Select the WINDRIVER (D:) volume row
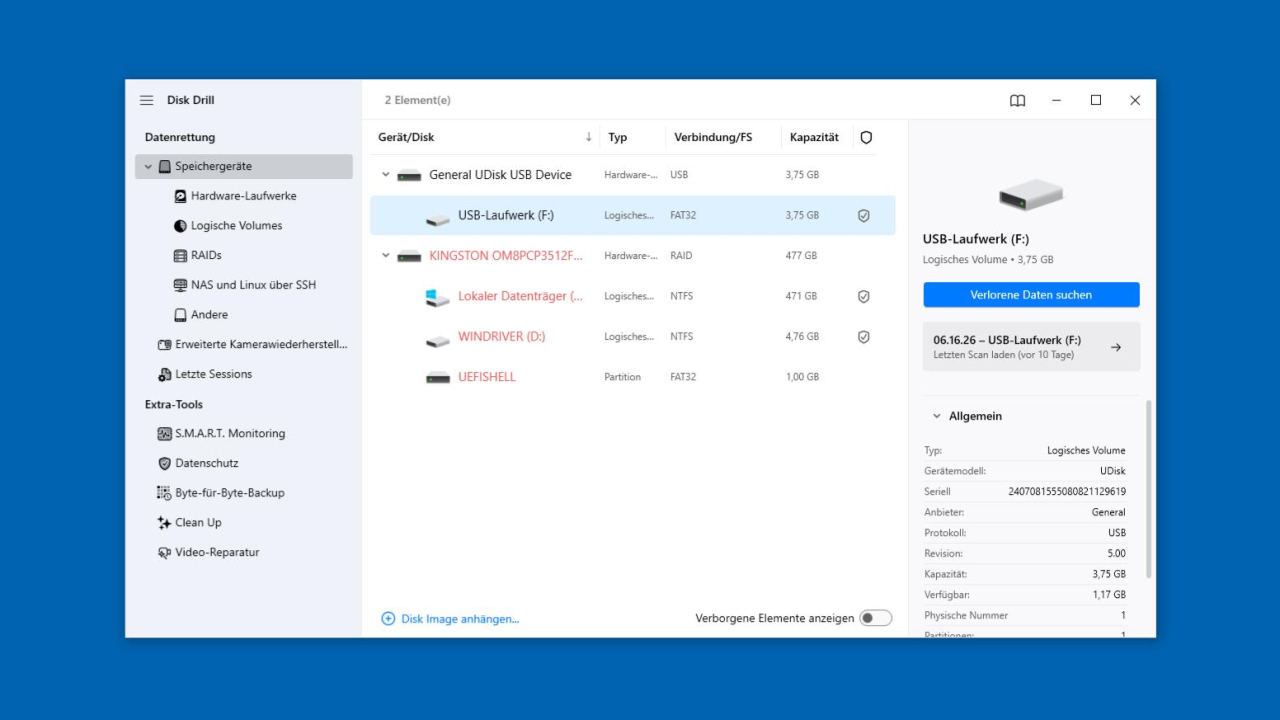Screen dimensions: 1280x720 [x=632, y=337]
